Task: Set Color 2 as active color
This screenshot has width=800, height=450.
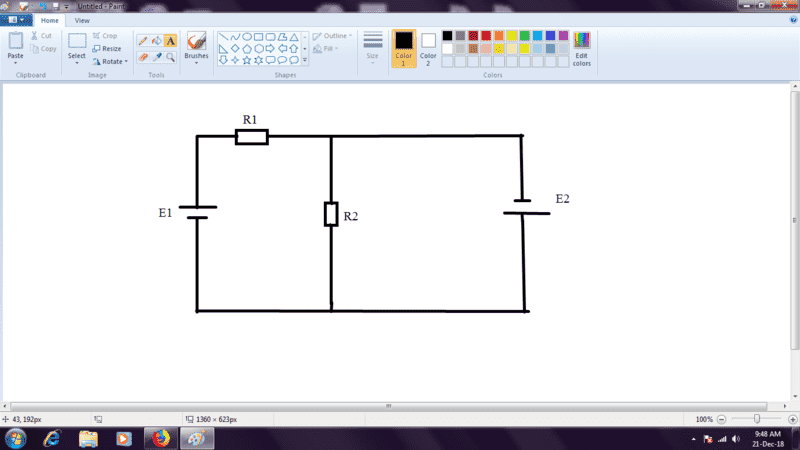Action: pos(428,46)
